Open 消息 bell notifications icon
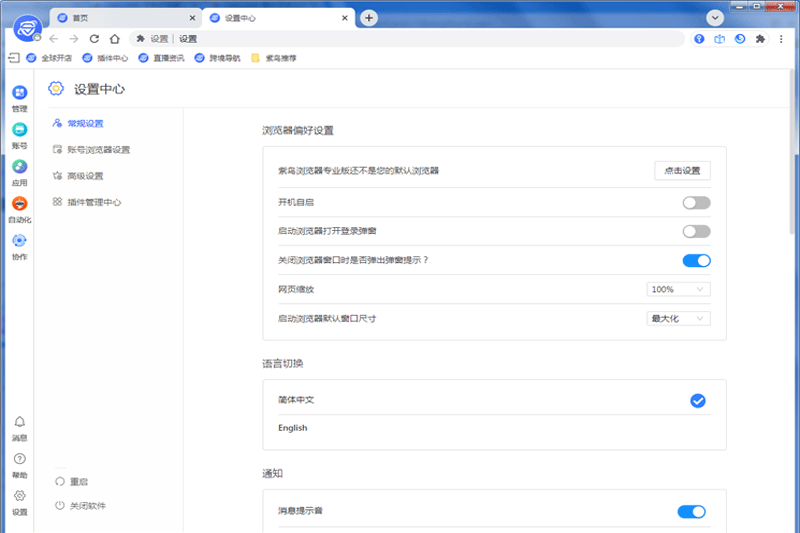 tap(19, 424)
